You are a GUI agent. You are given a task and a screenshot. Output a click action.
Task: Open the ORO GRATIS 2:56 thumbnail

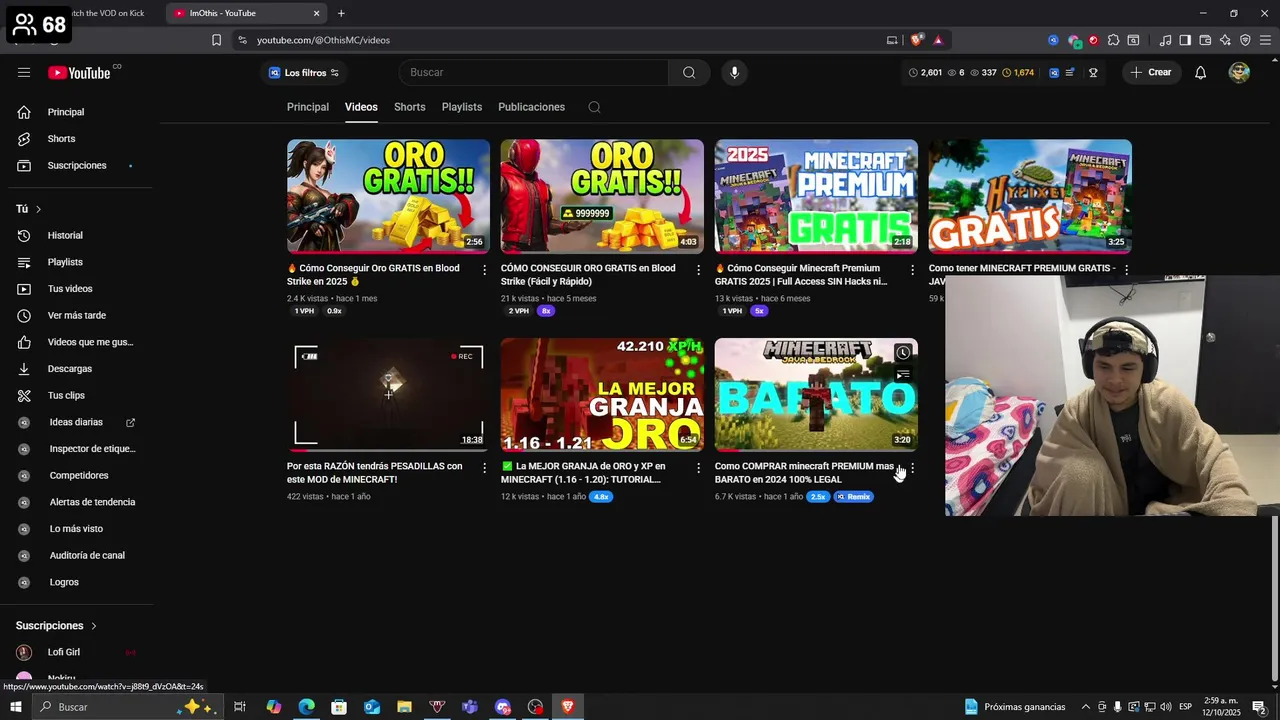(x=388, y=196)
